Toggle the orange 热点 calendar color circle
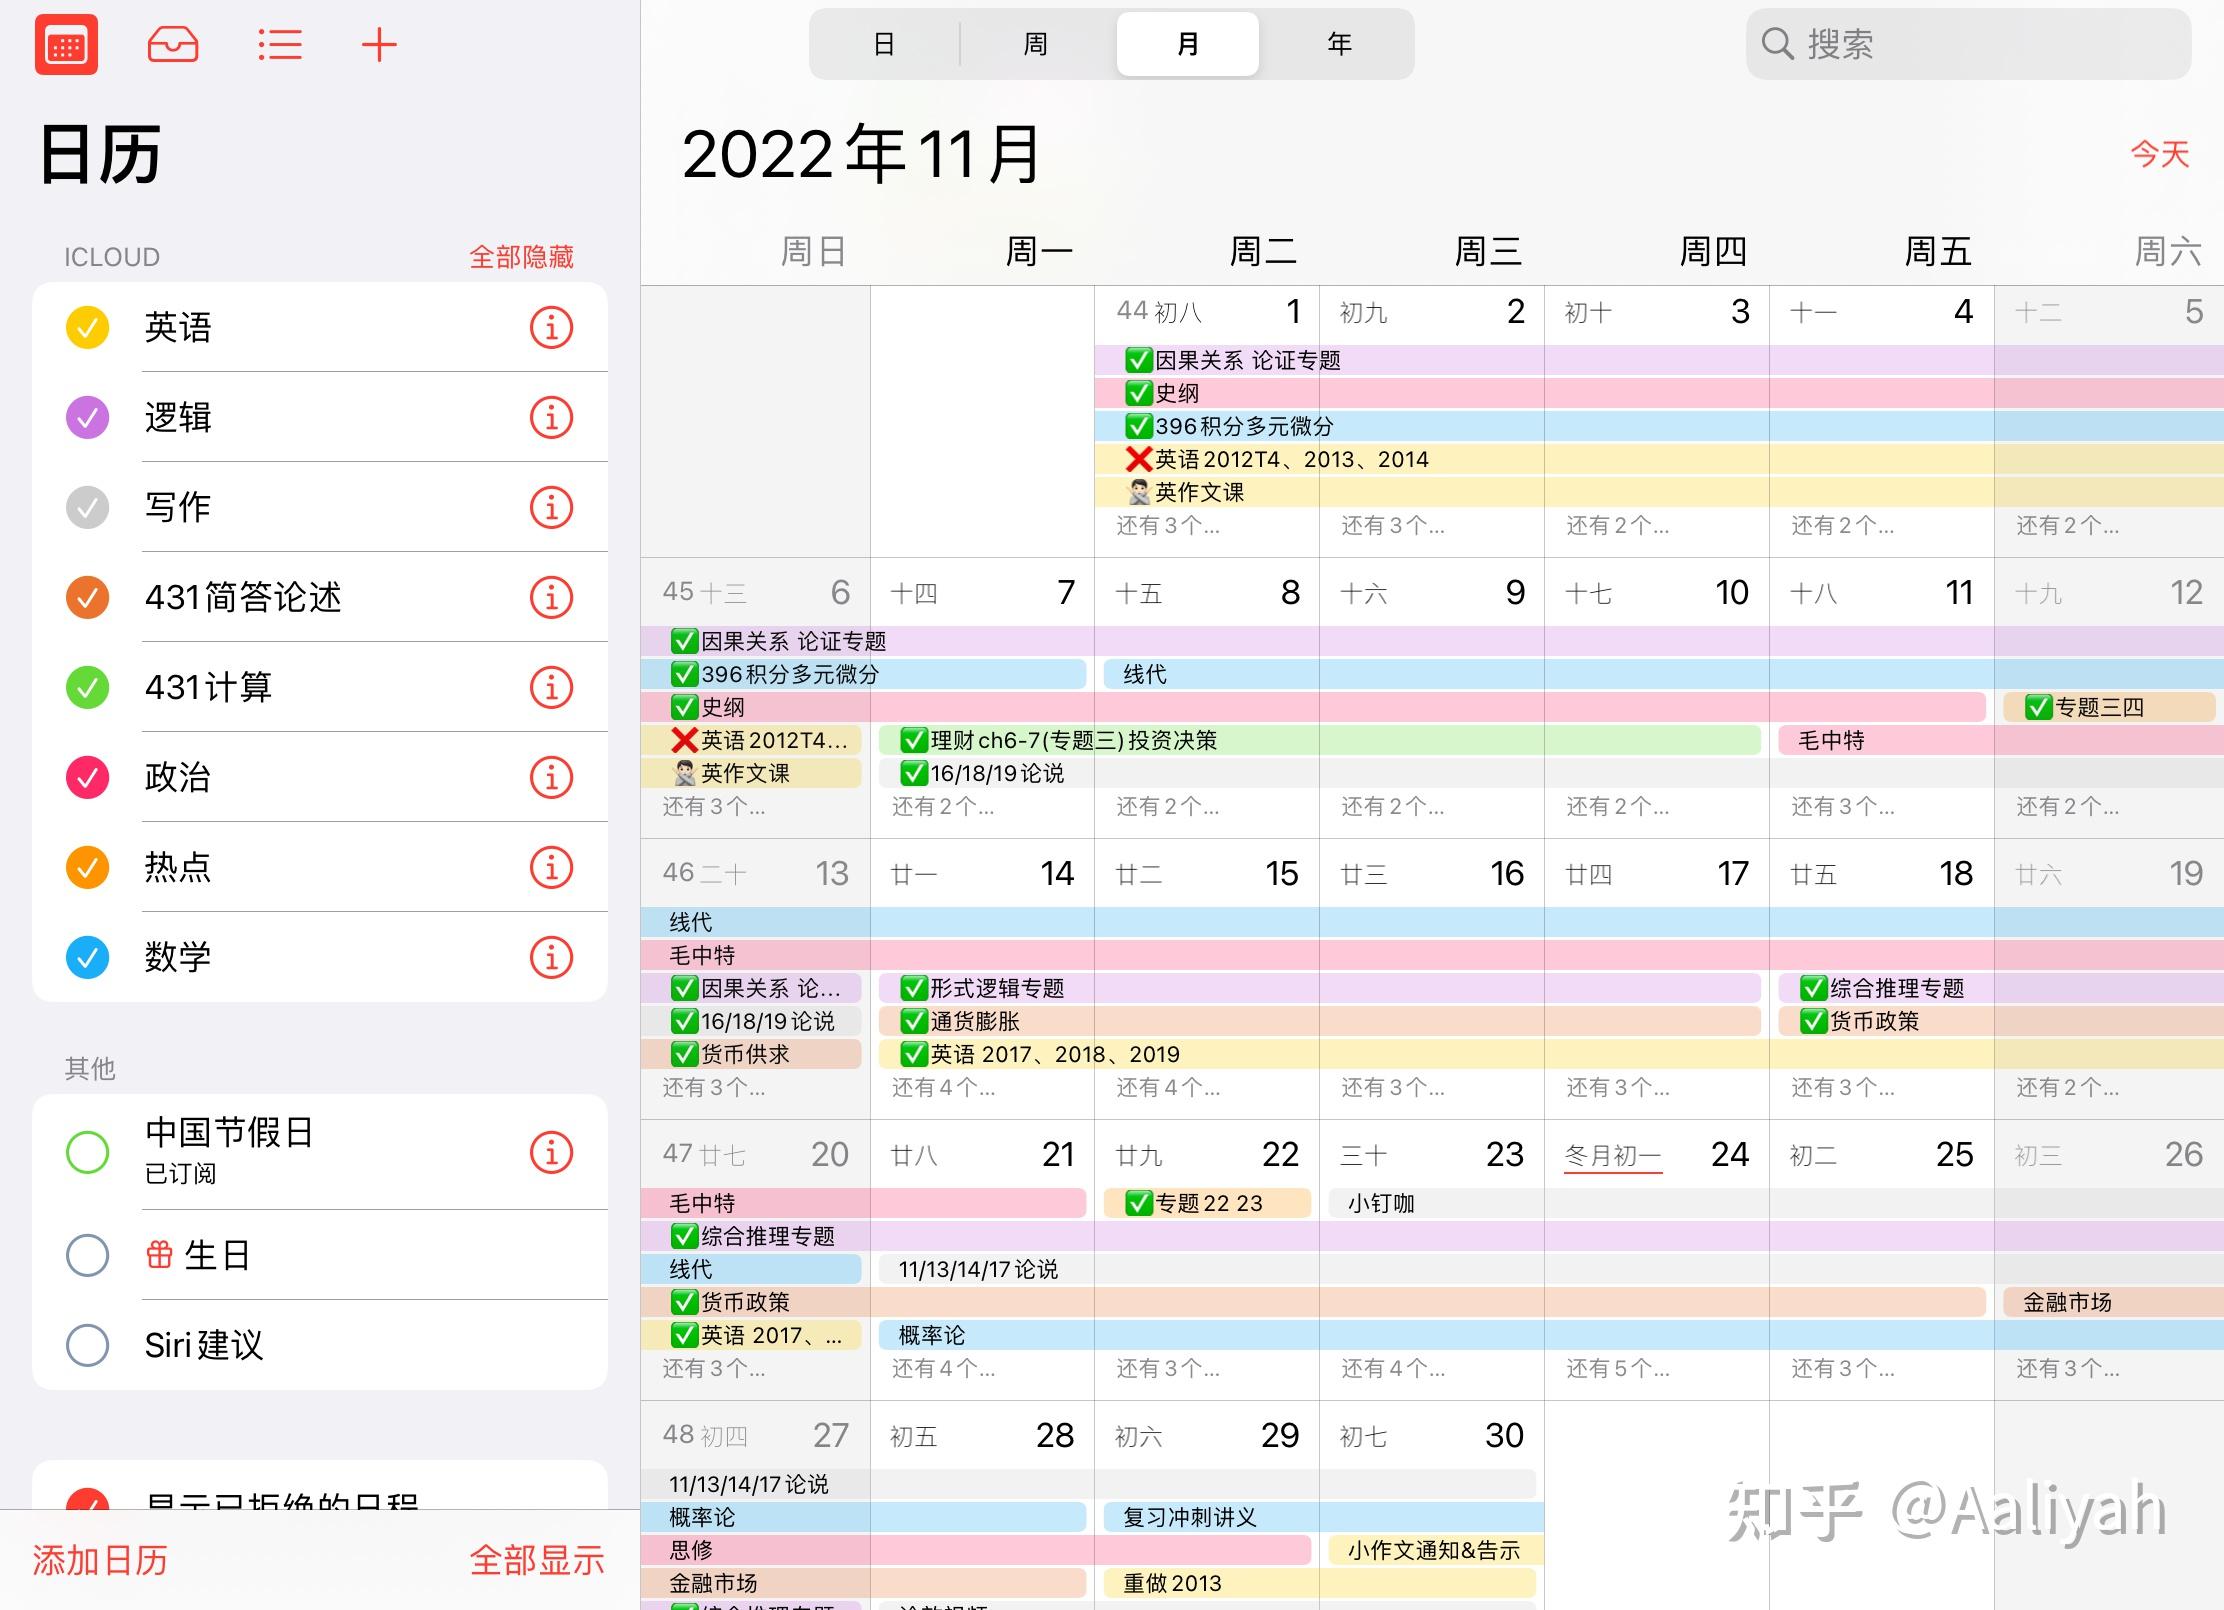The image size is (2224, 1610). [88, 868]
